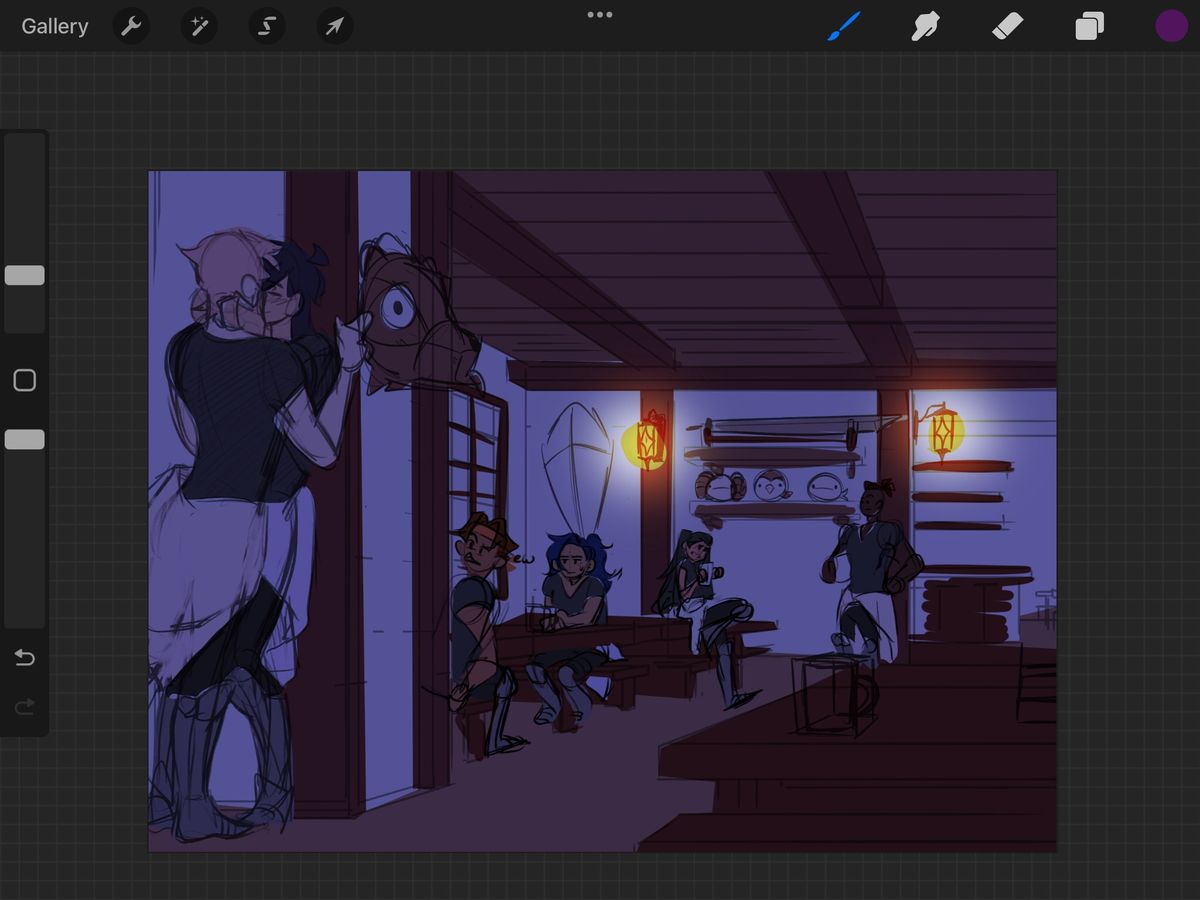This screenshot has height=900, width=1200.
Task: Tap the left glowing lantern on canvas
Action: tap(648, 441)
